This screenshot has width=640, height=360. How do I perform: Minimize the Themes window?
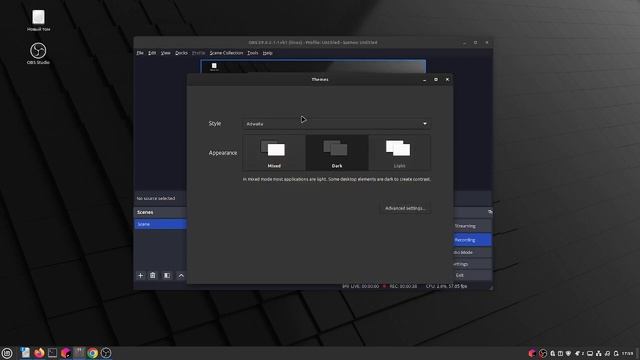point(424,80)
